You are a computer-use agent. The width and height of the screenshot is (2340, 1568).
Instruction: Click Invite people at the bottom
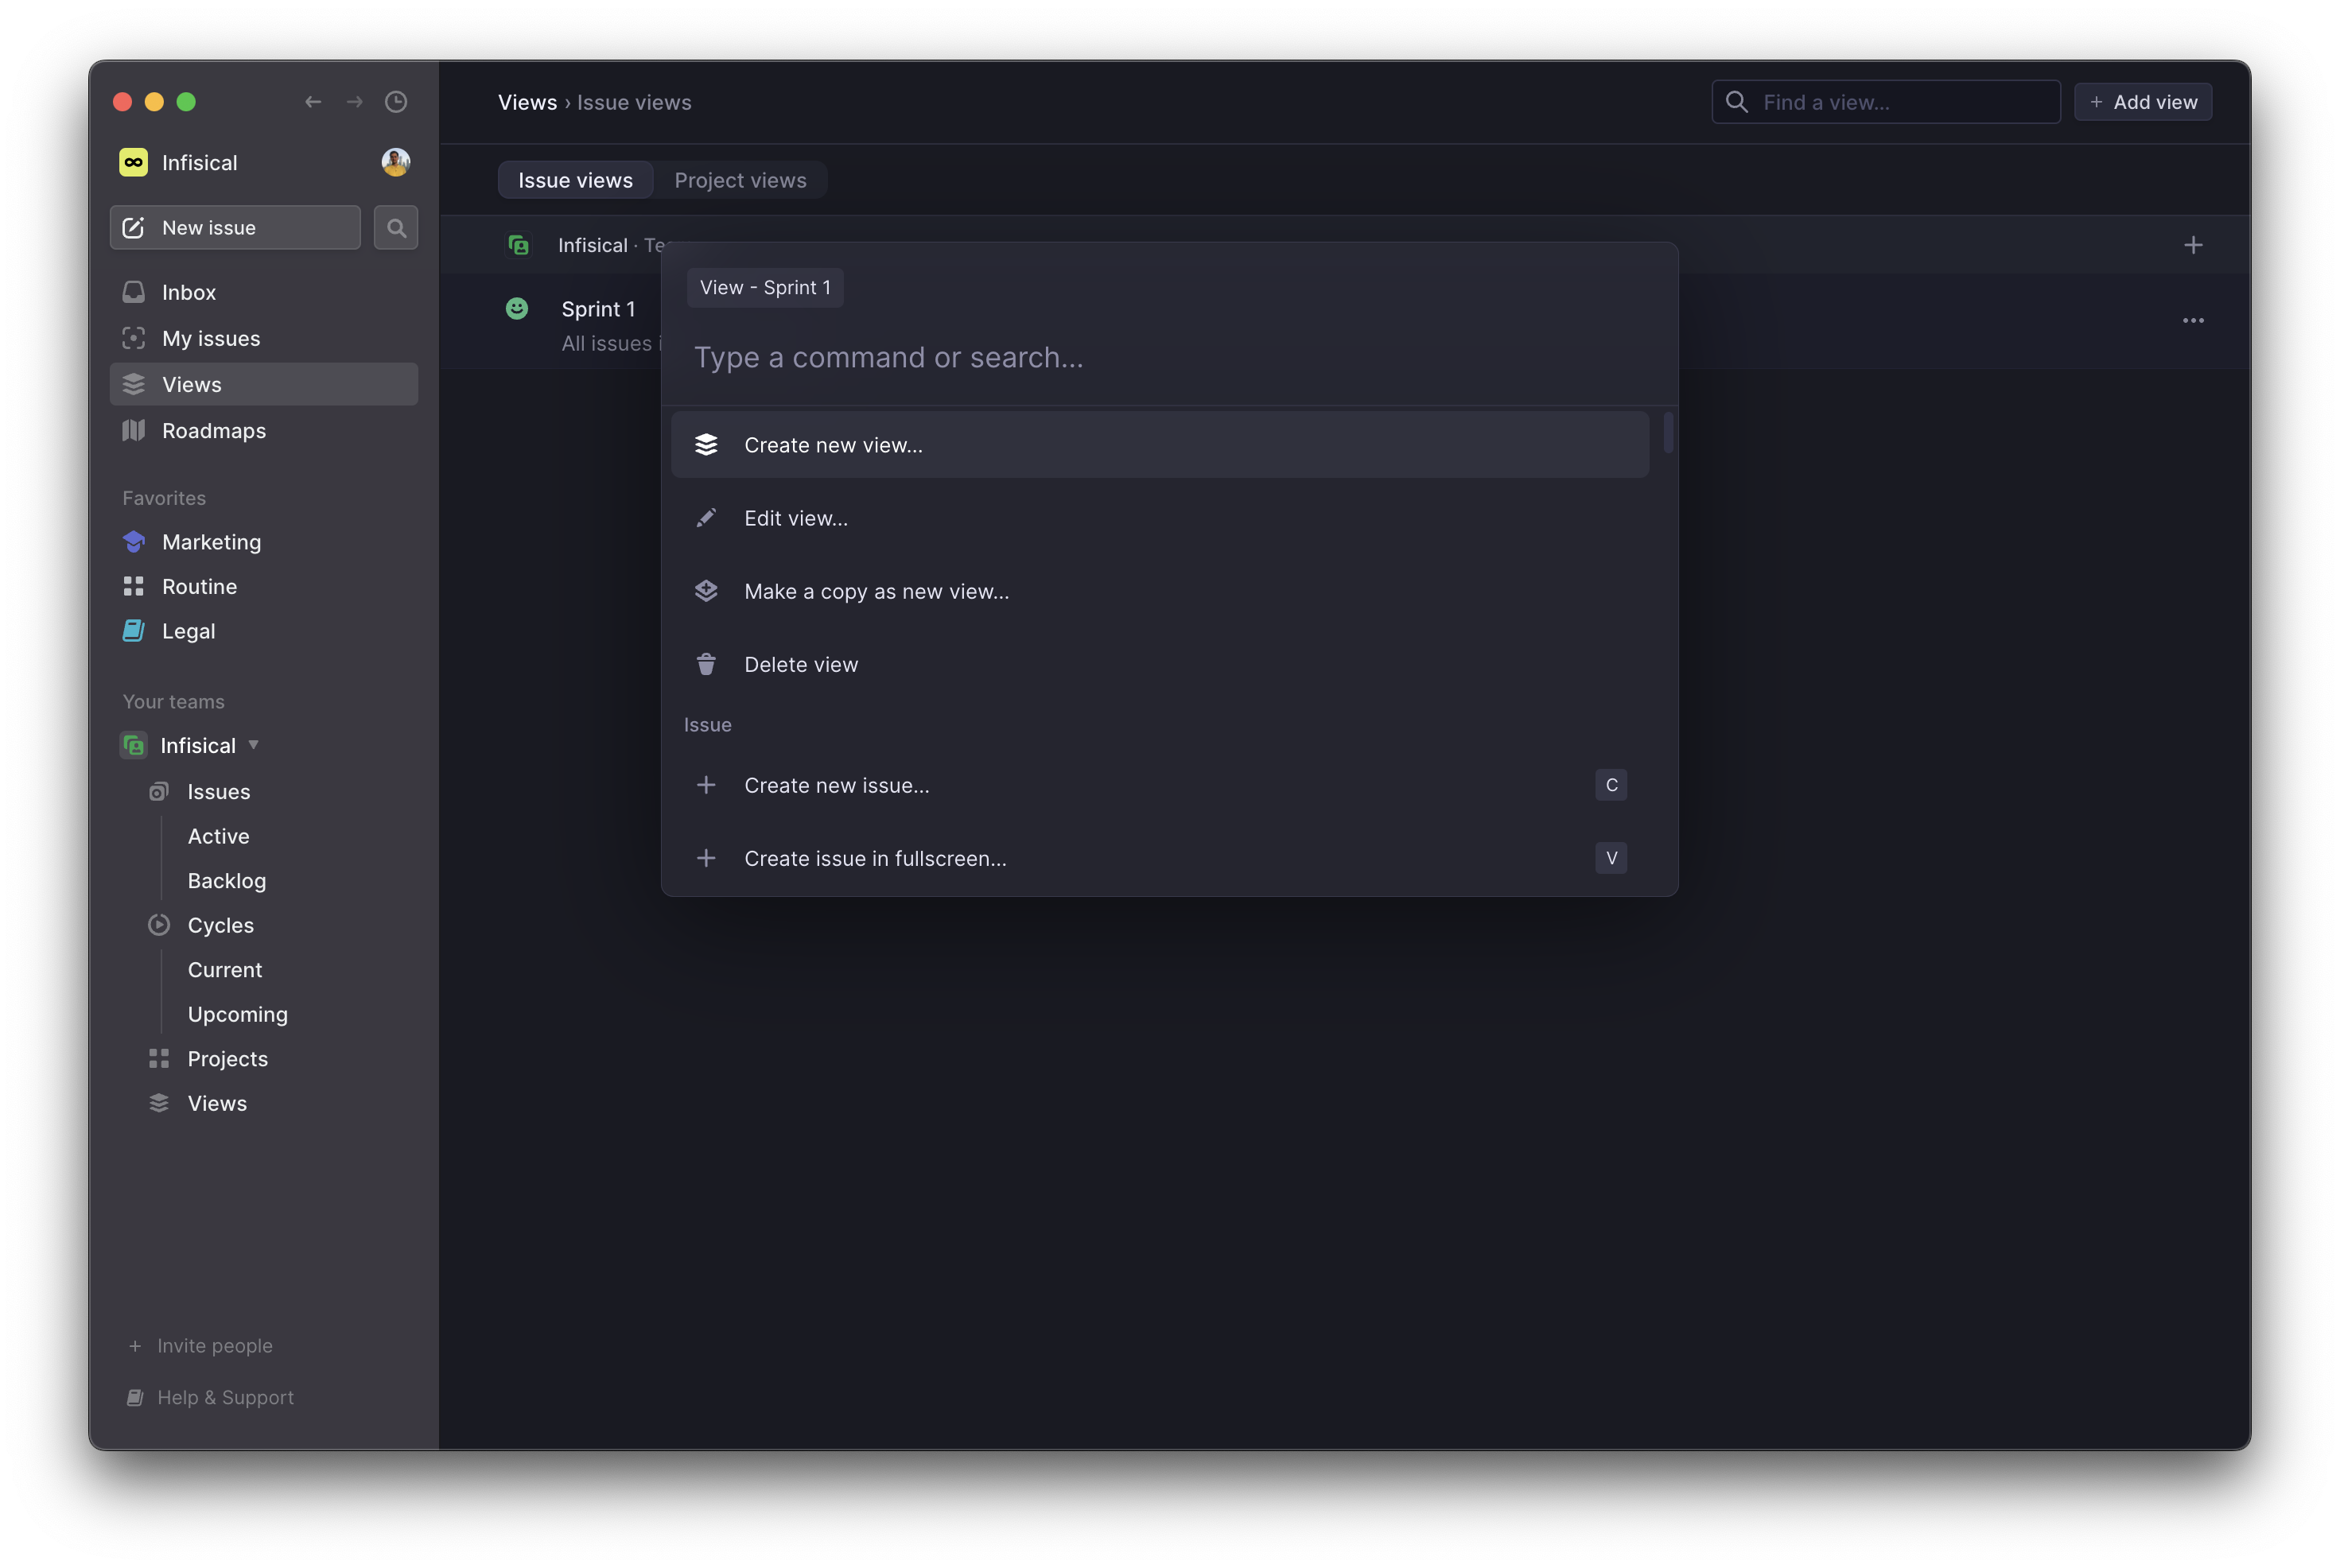click(213, 1345)
